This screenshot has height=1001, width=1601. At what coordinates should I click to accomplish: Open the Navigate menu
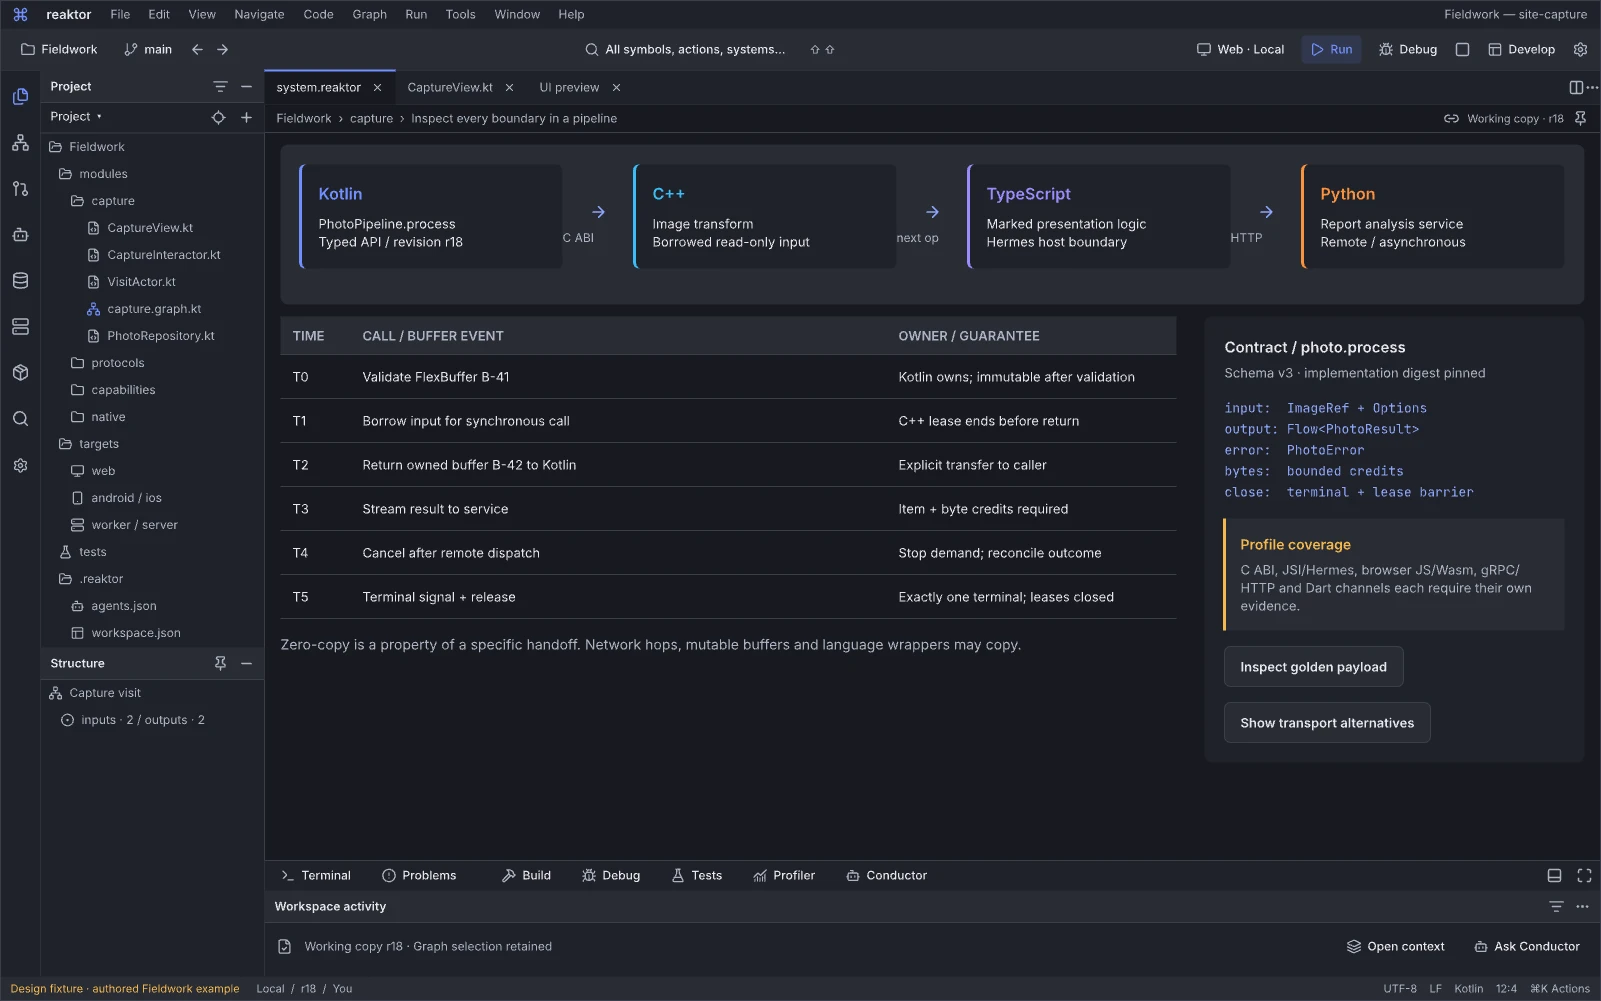coord(259,14)
